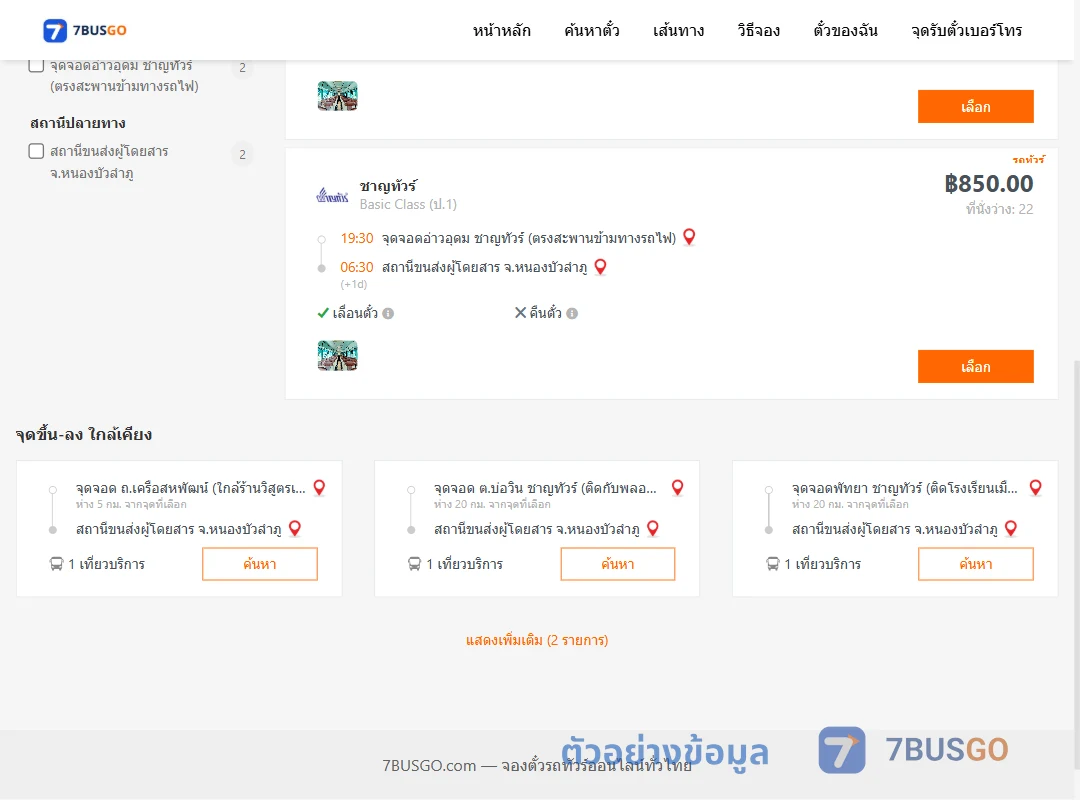Open จุดรับตั๋วเบอร์โทร menu item

[x=966, y=30]
